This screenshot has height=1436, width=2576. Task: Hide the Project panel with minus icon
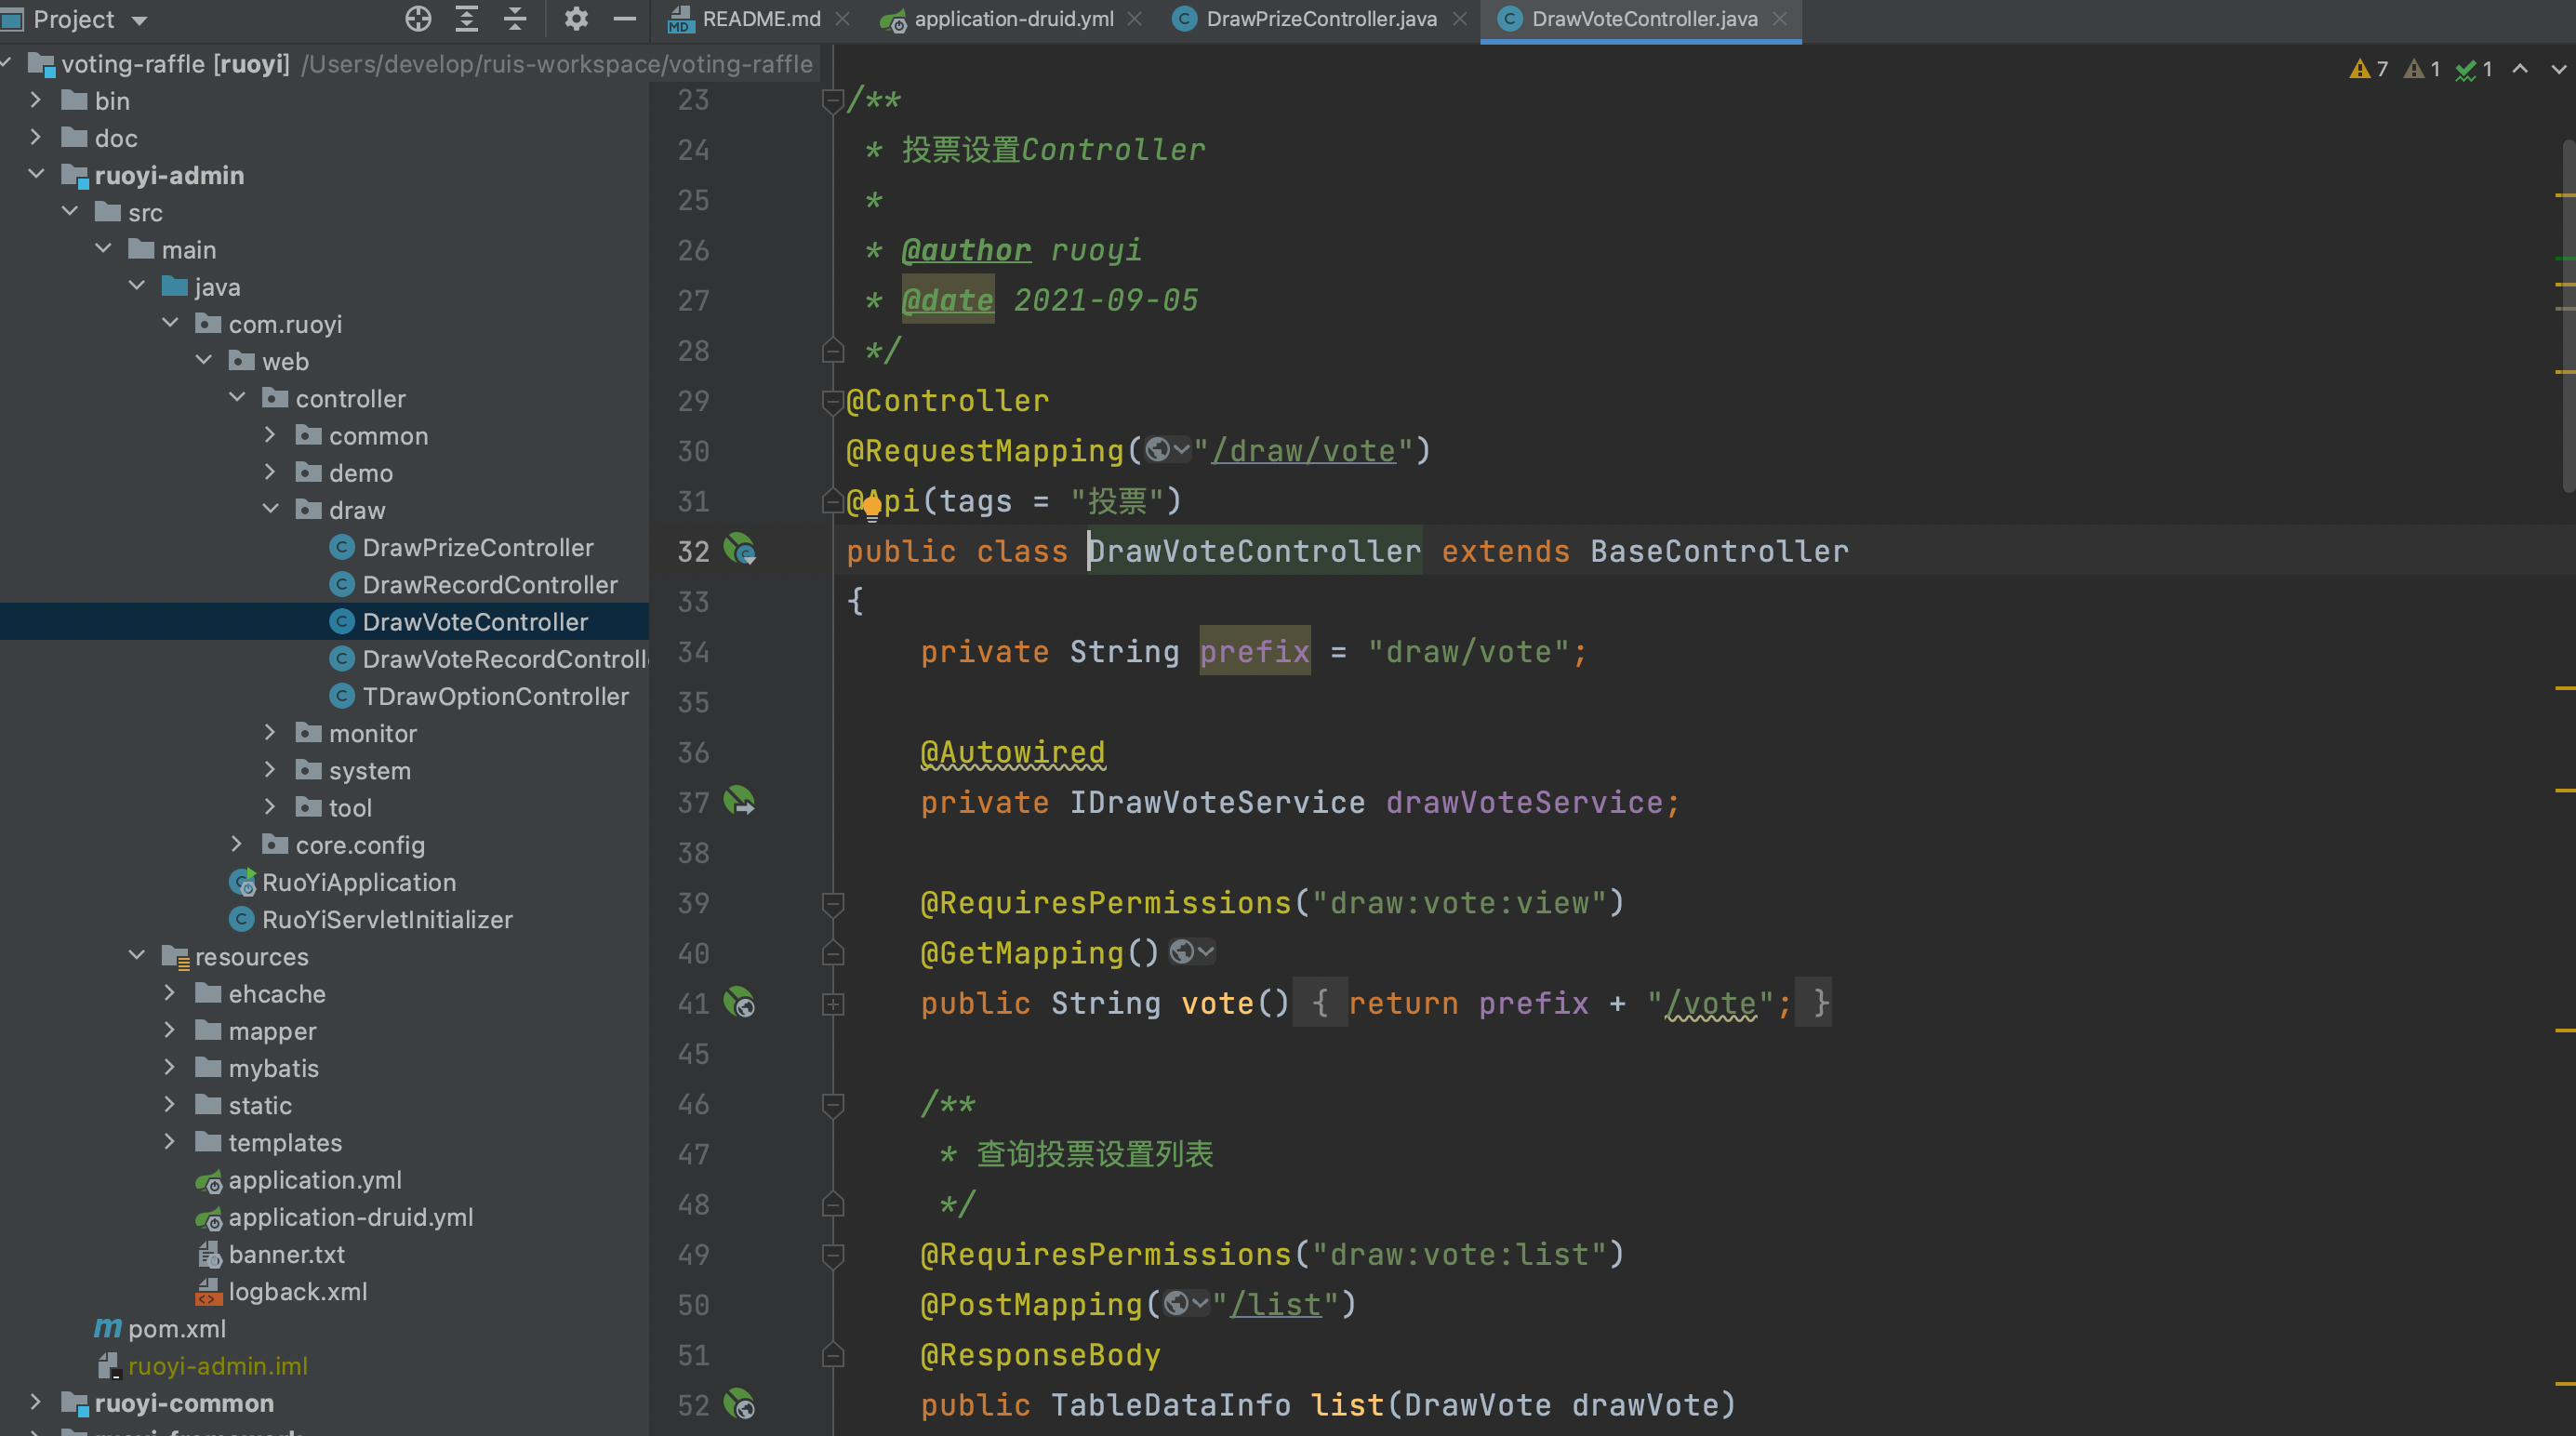point(625,19)
